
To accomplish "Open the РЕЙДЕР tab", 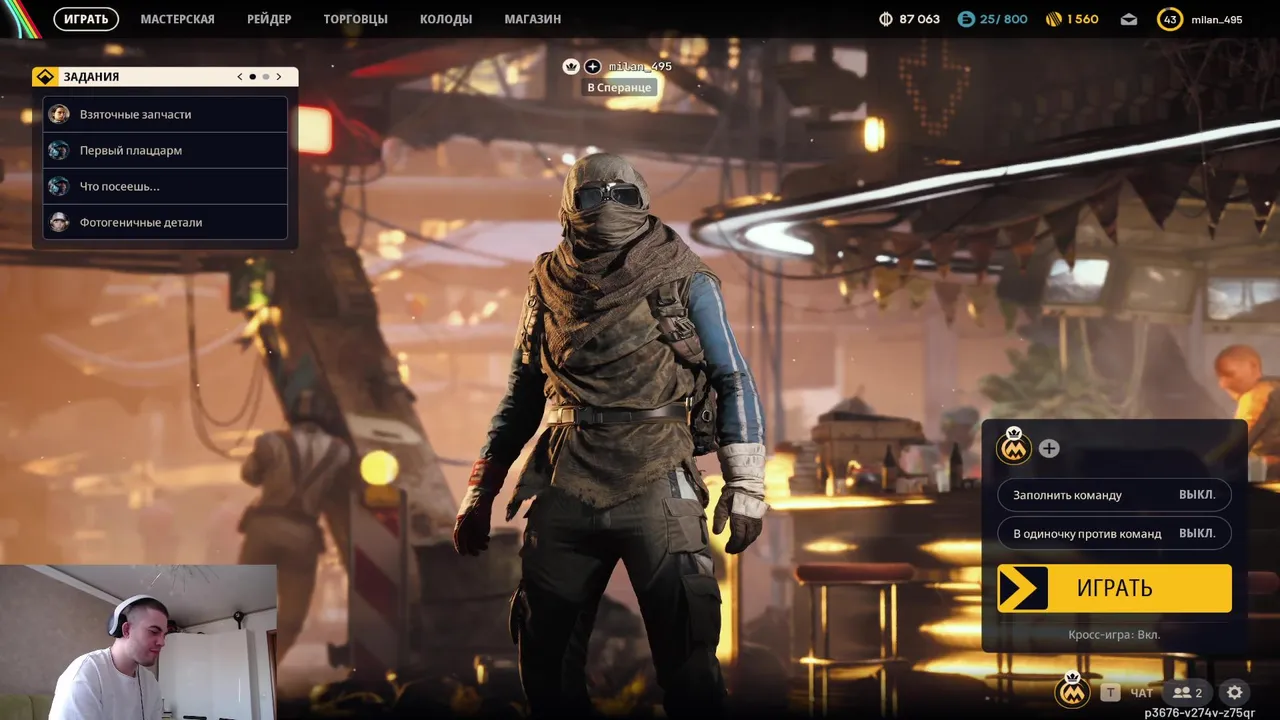I will point(269,19).
